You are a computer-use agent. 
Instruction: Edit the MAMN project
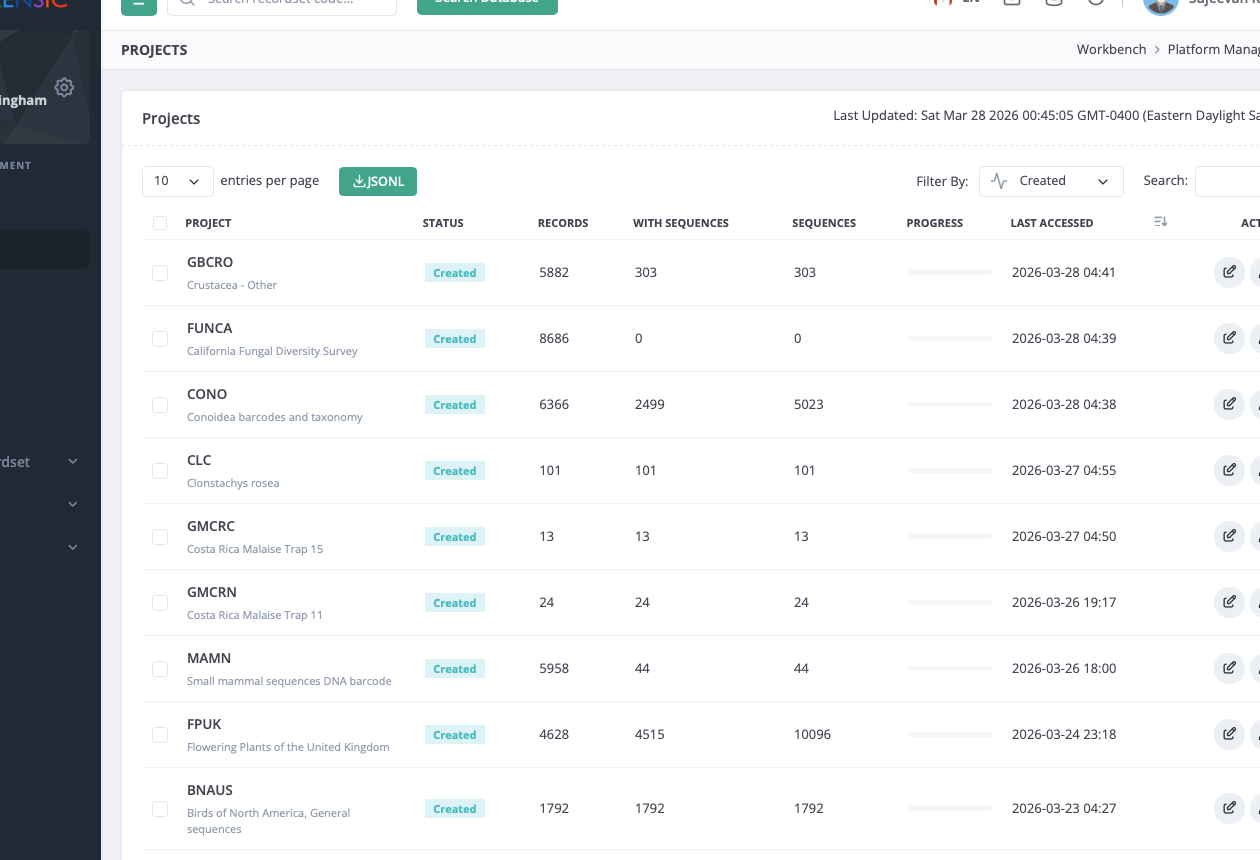[1229, 668]
